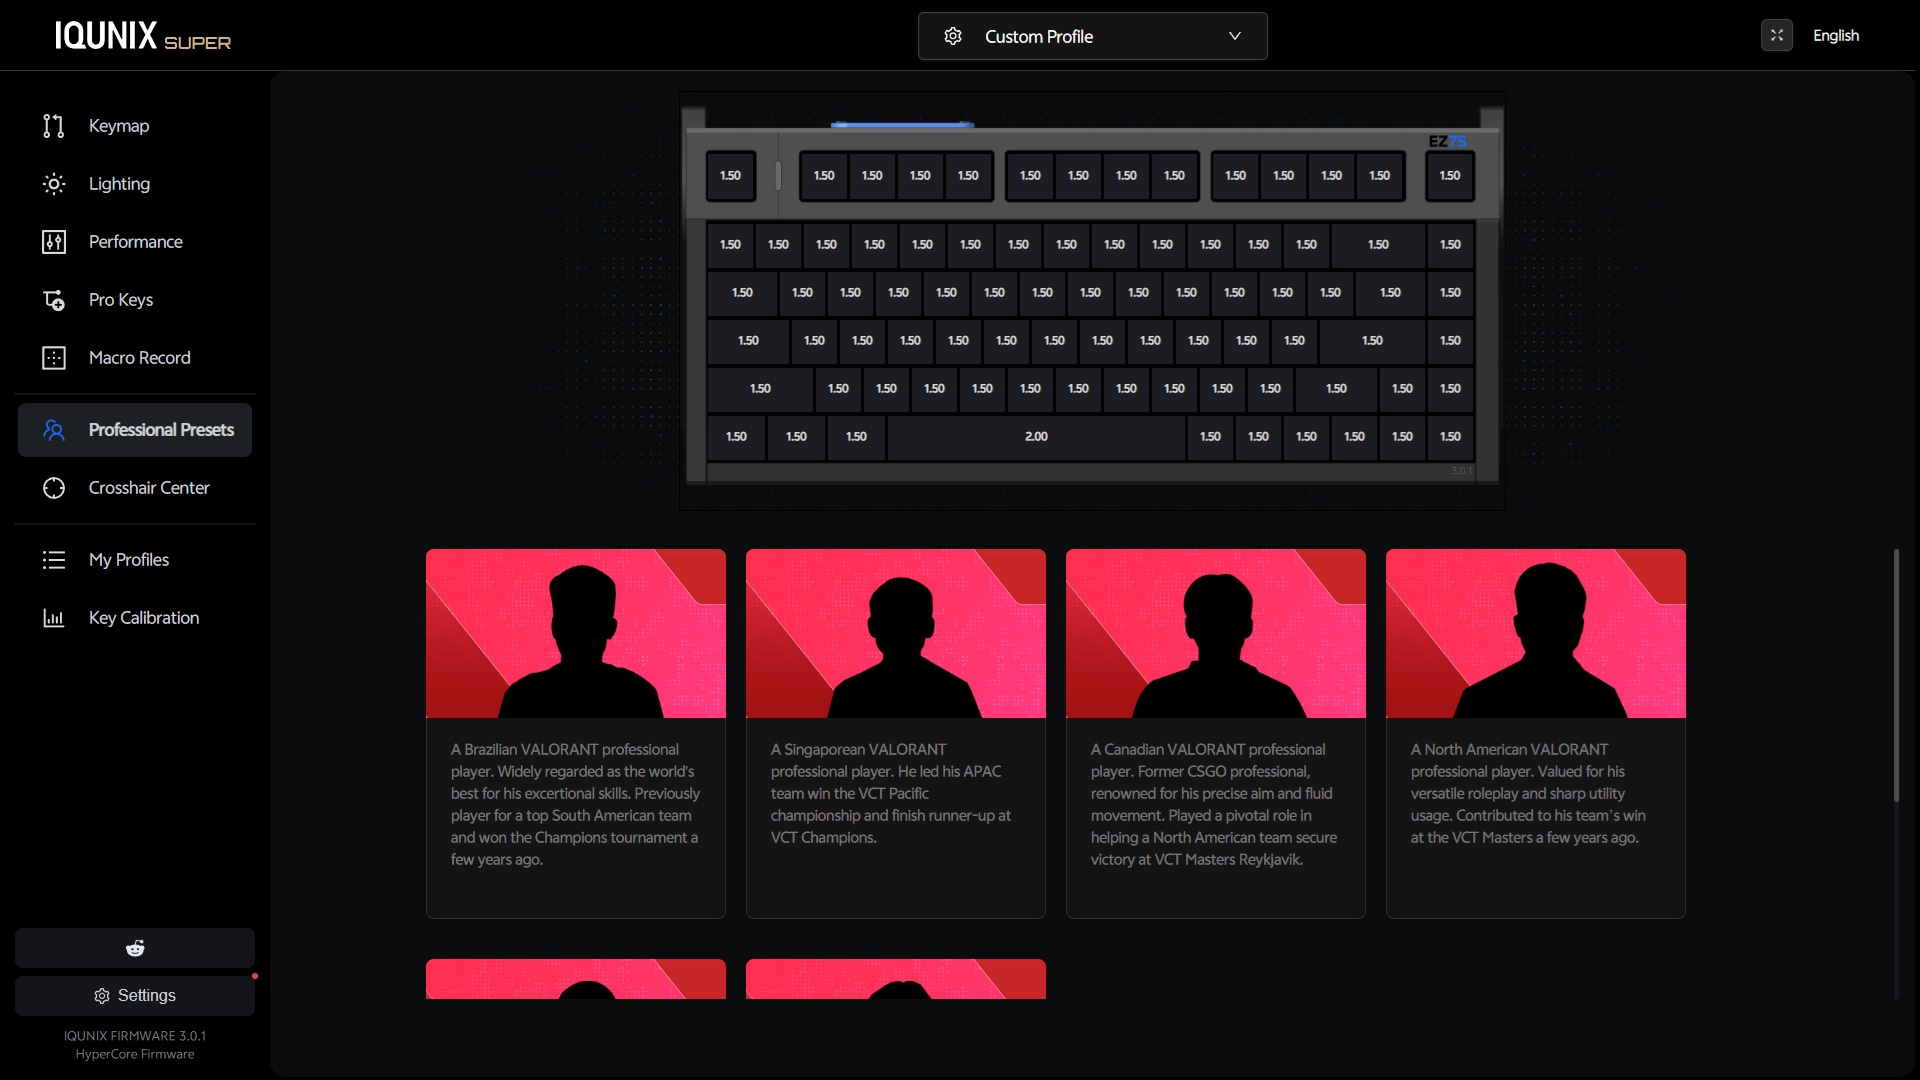Select the North American VALORANT player preset image
Screen dimensions: 1920x1080
pos(1536,633)
